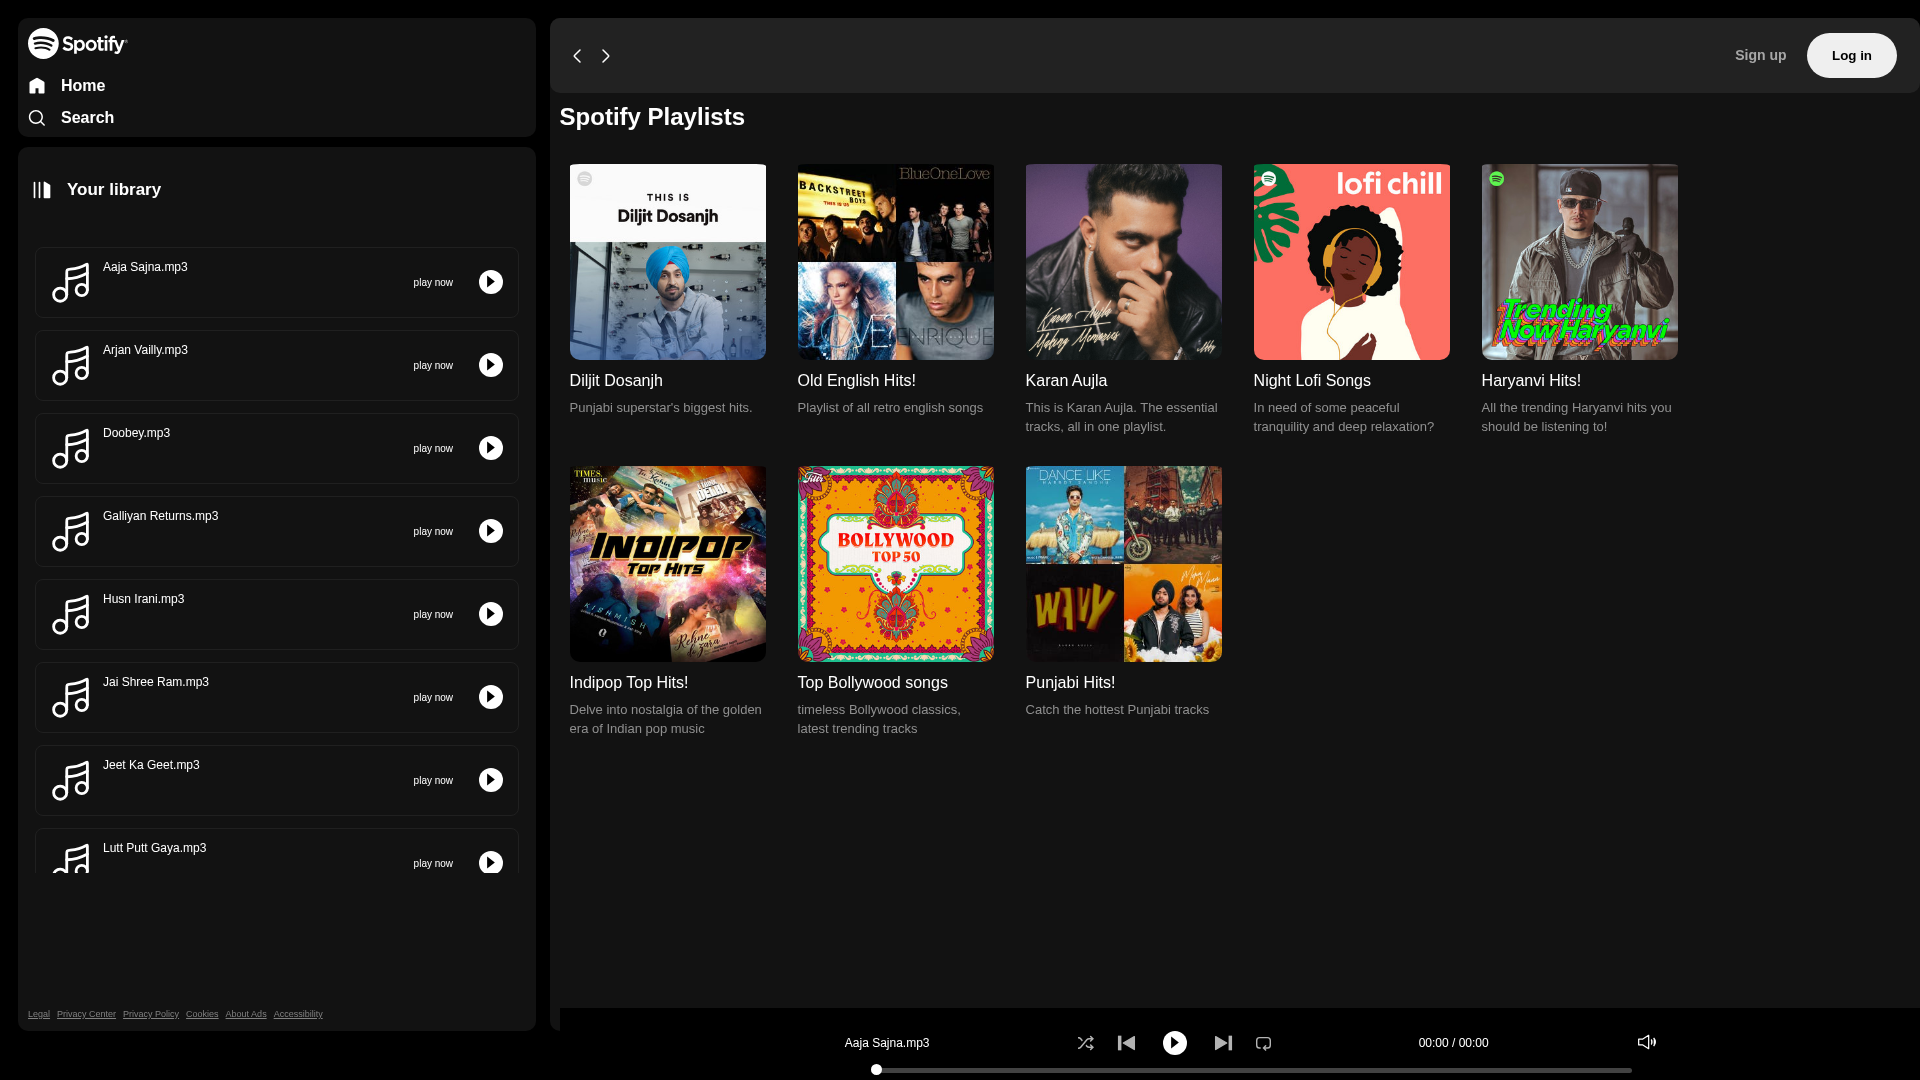The height and width of the screenshot is (1080, 1920).
Task: Play Jeet Ka Geet.mp3 from library
Action: click(x=490, y=780)
